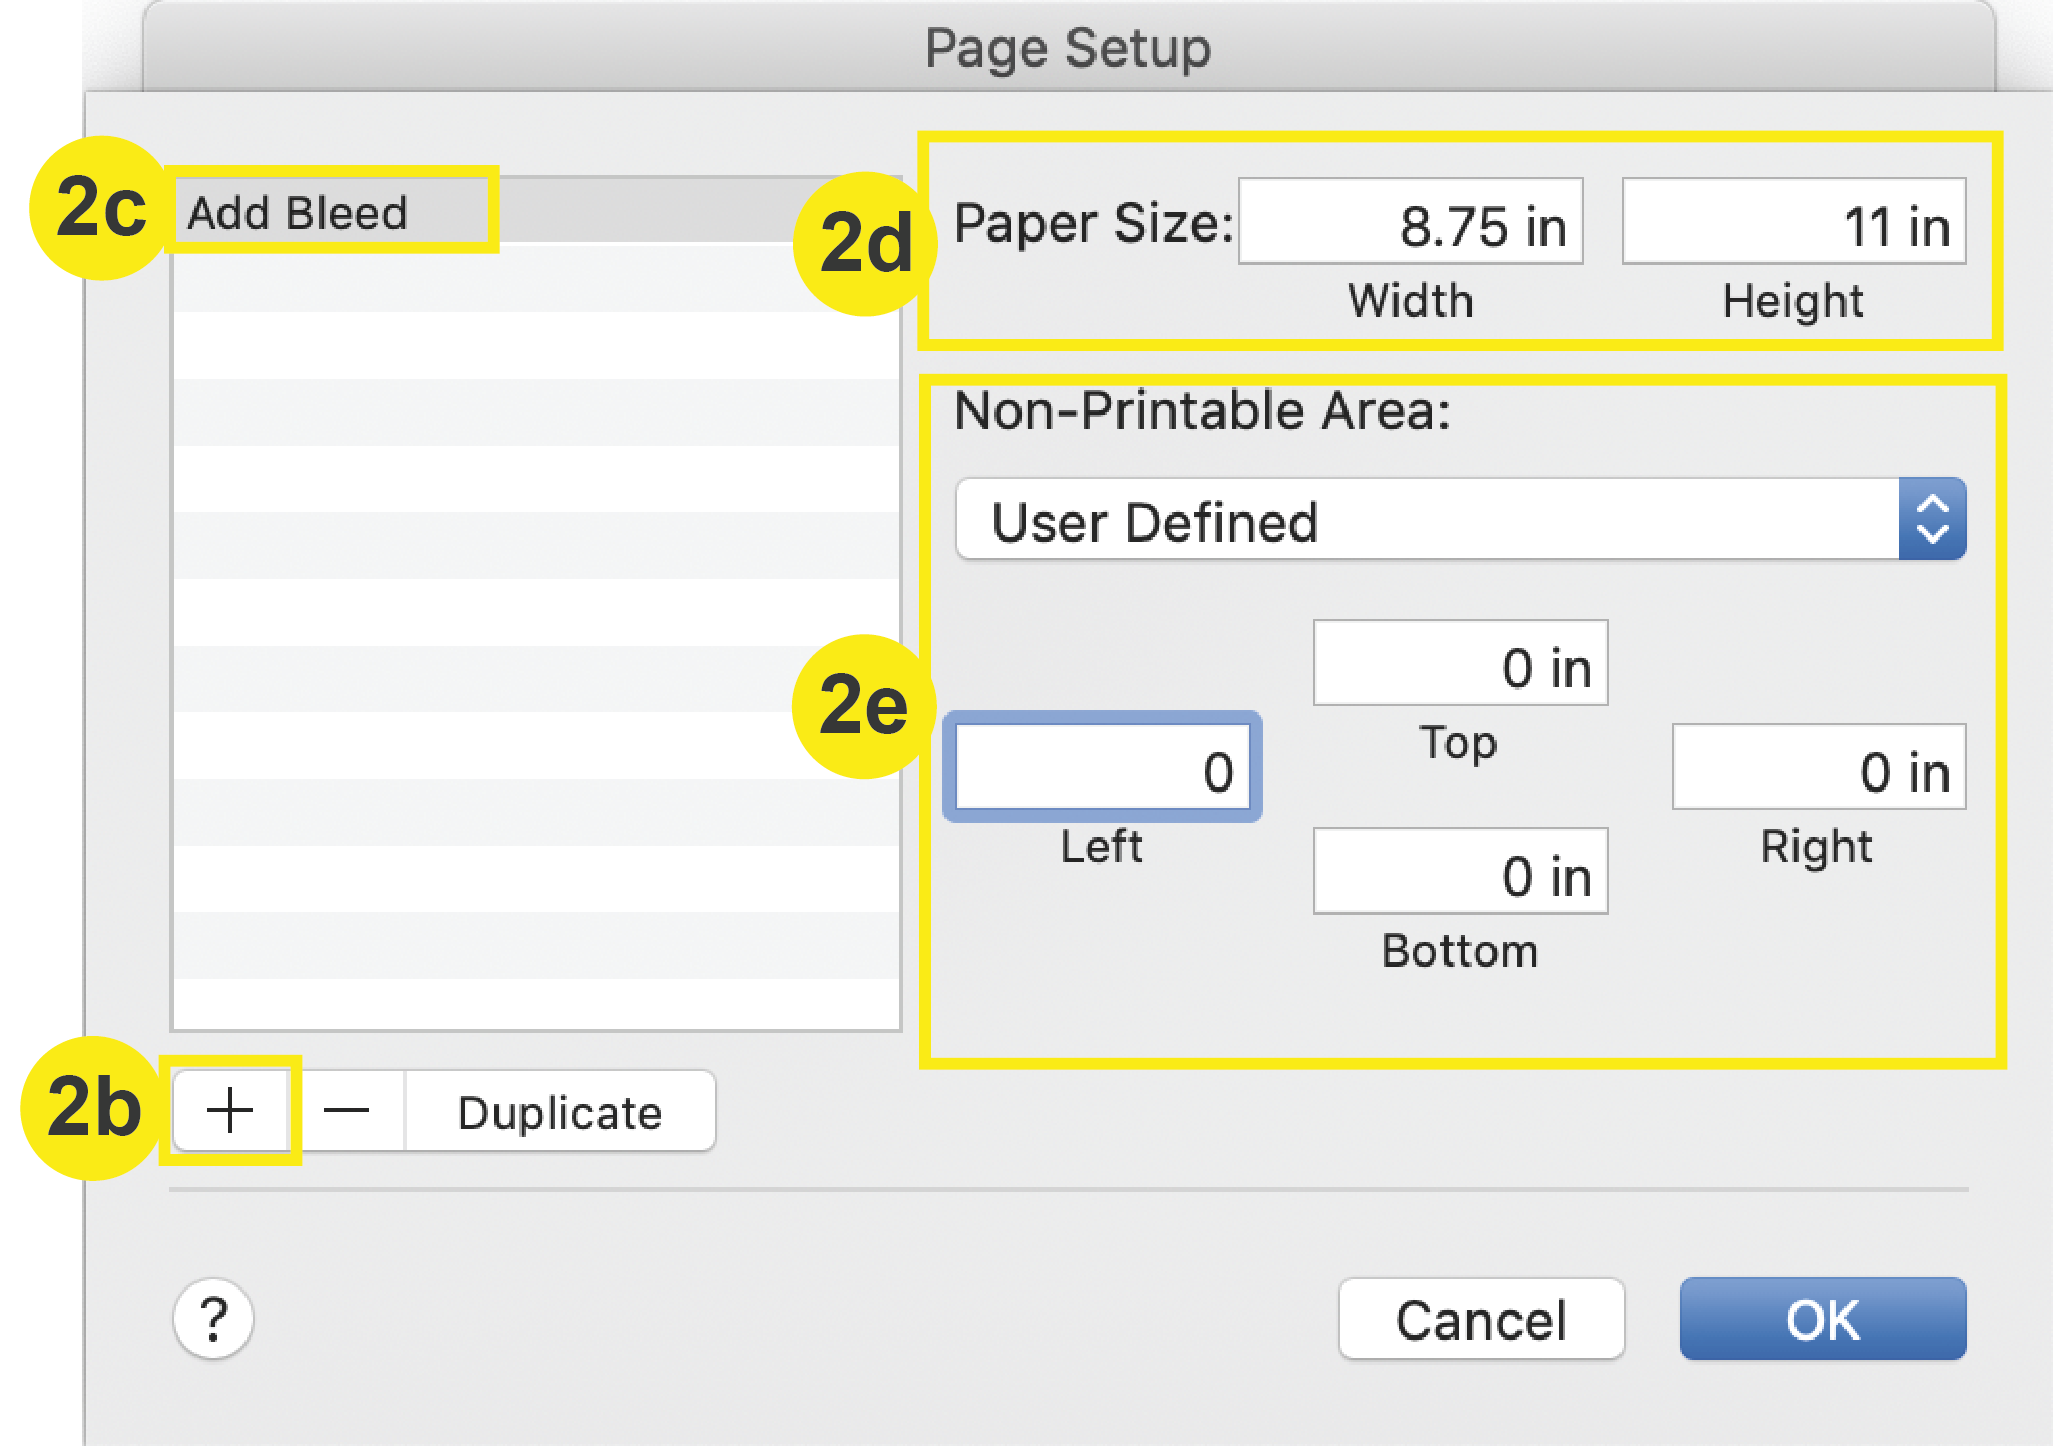This screenshot has height=1447, width=2053.
Task: Click the paper Height field showing 11 in
Action: (x=1794, y=222)
